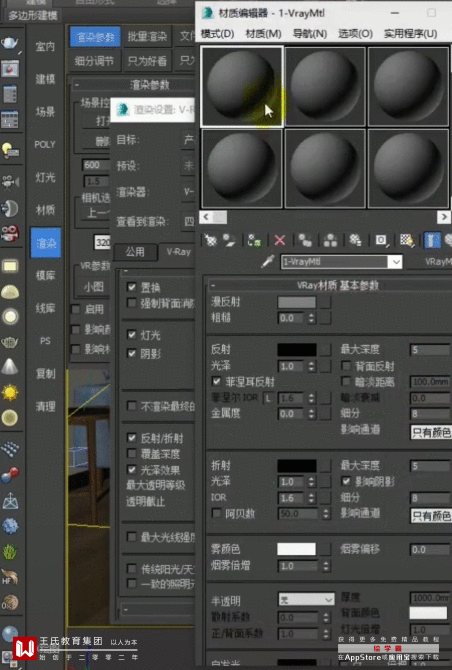Click the grid table icon in left toolbar
This screenshot has width=452, height=670.
pos(9,120)
